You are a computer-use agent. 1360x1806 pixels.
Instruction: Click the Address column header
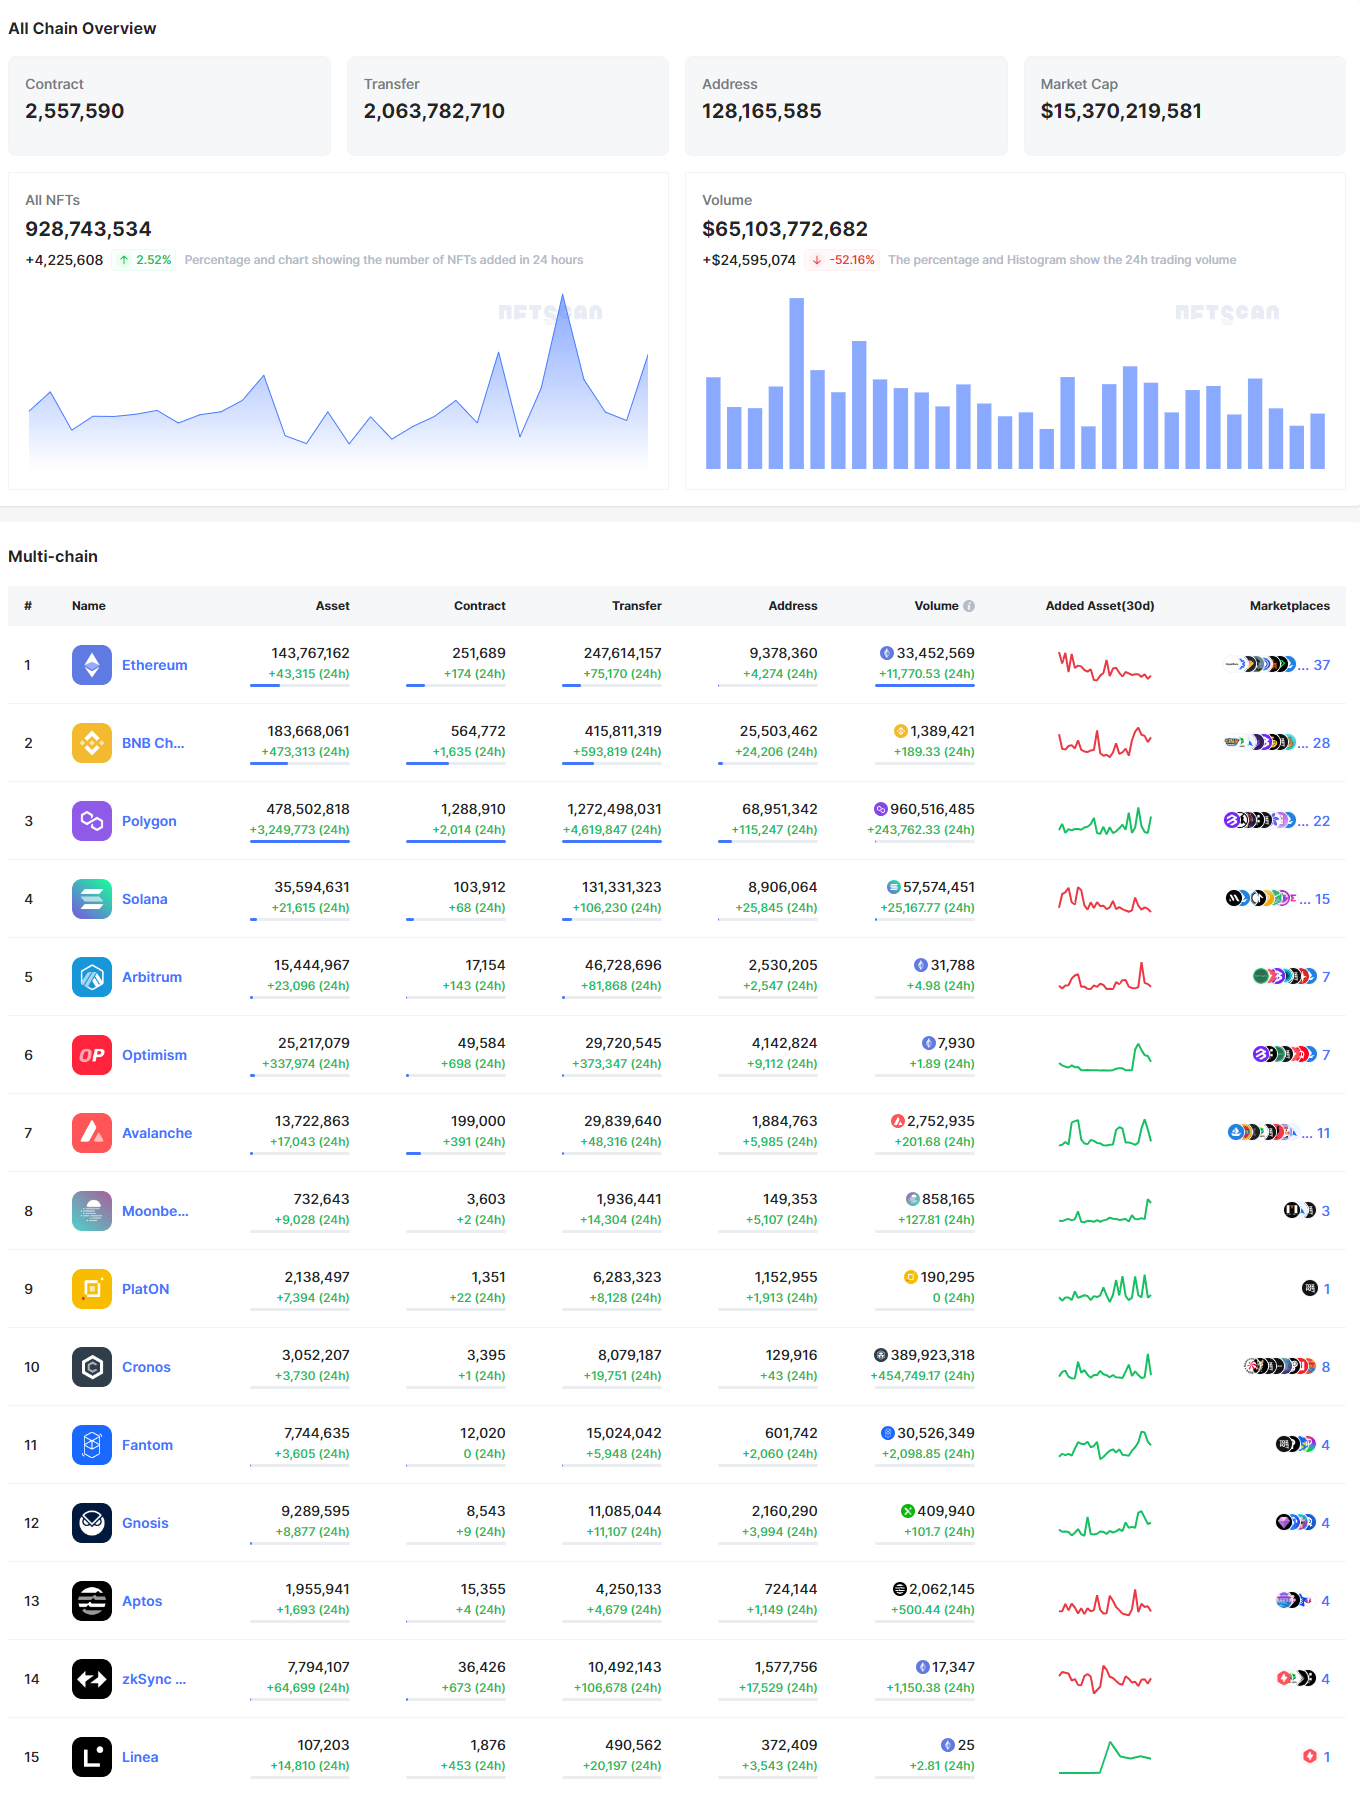coord(793,606)
